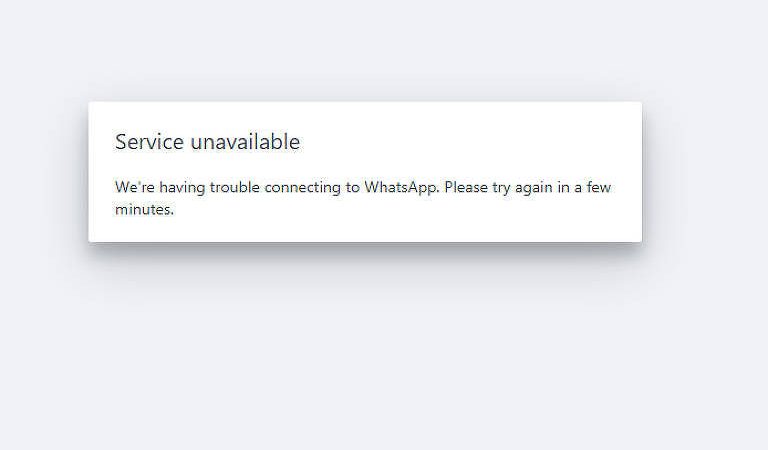Click the word "connecting" in the message

coord(303,188)
